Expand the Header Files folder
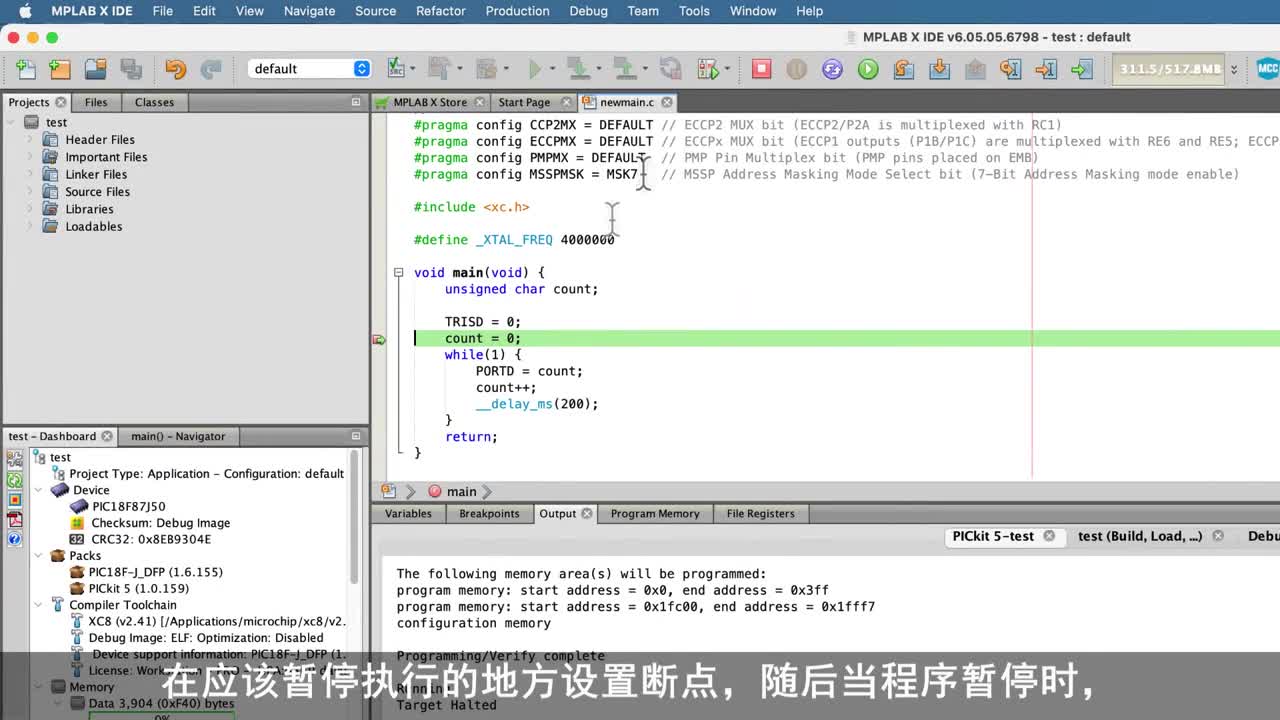This screenshot has width=1280, height=720. [31, 140]
